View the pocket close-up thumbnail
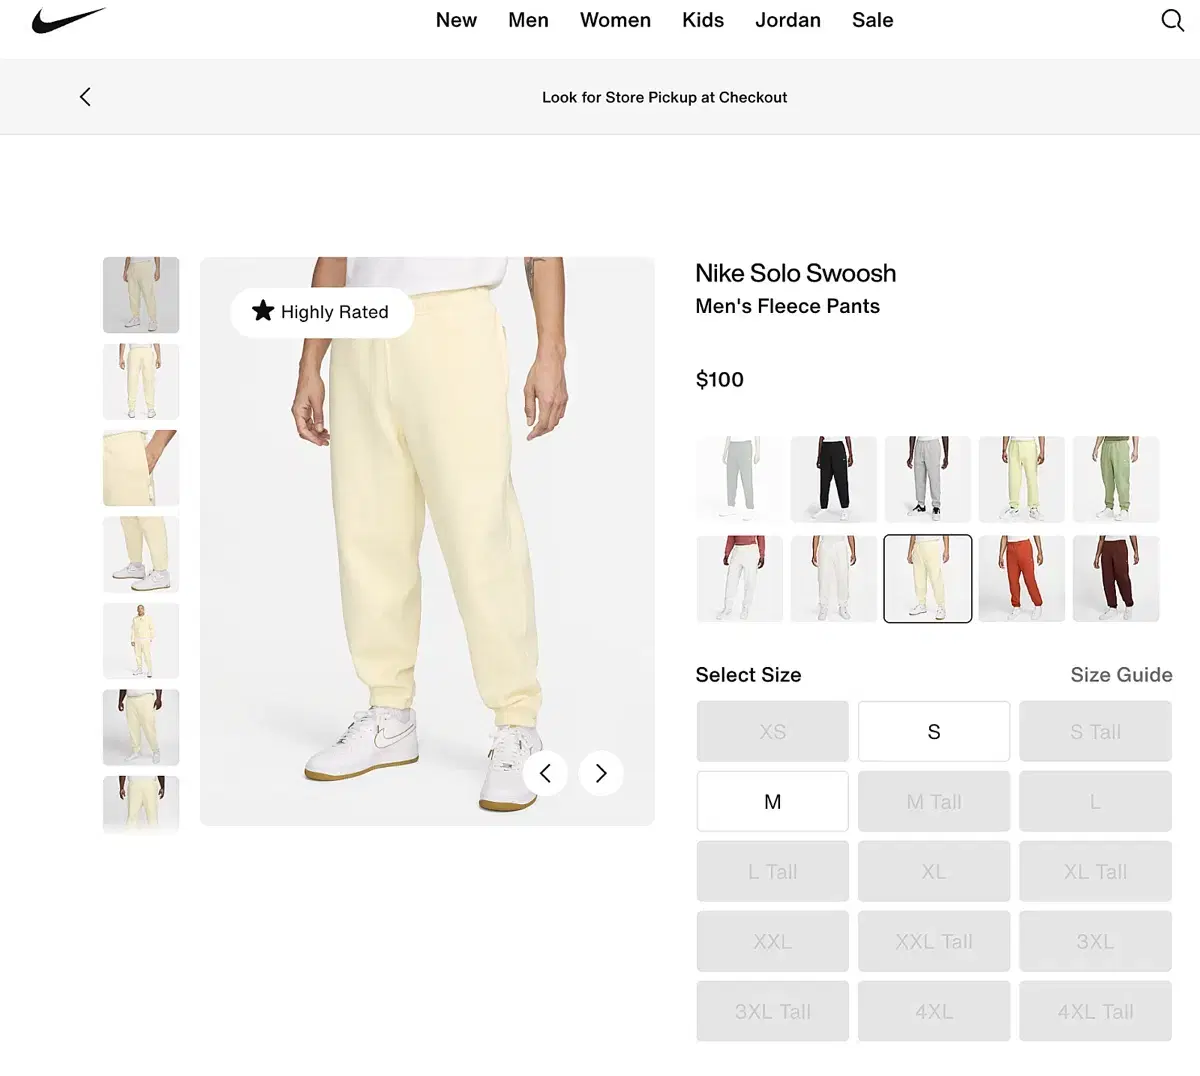Screen dimensions: 1200x1076 pos(141,468)
